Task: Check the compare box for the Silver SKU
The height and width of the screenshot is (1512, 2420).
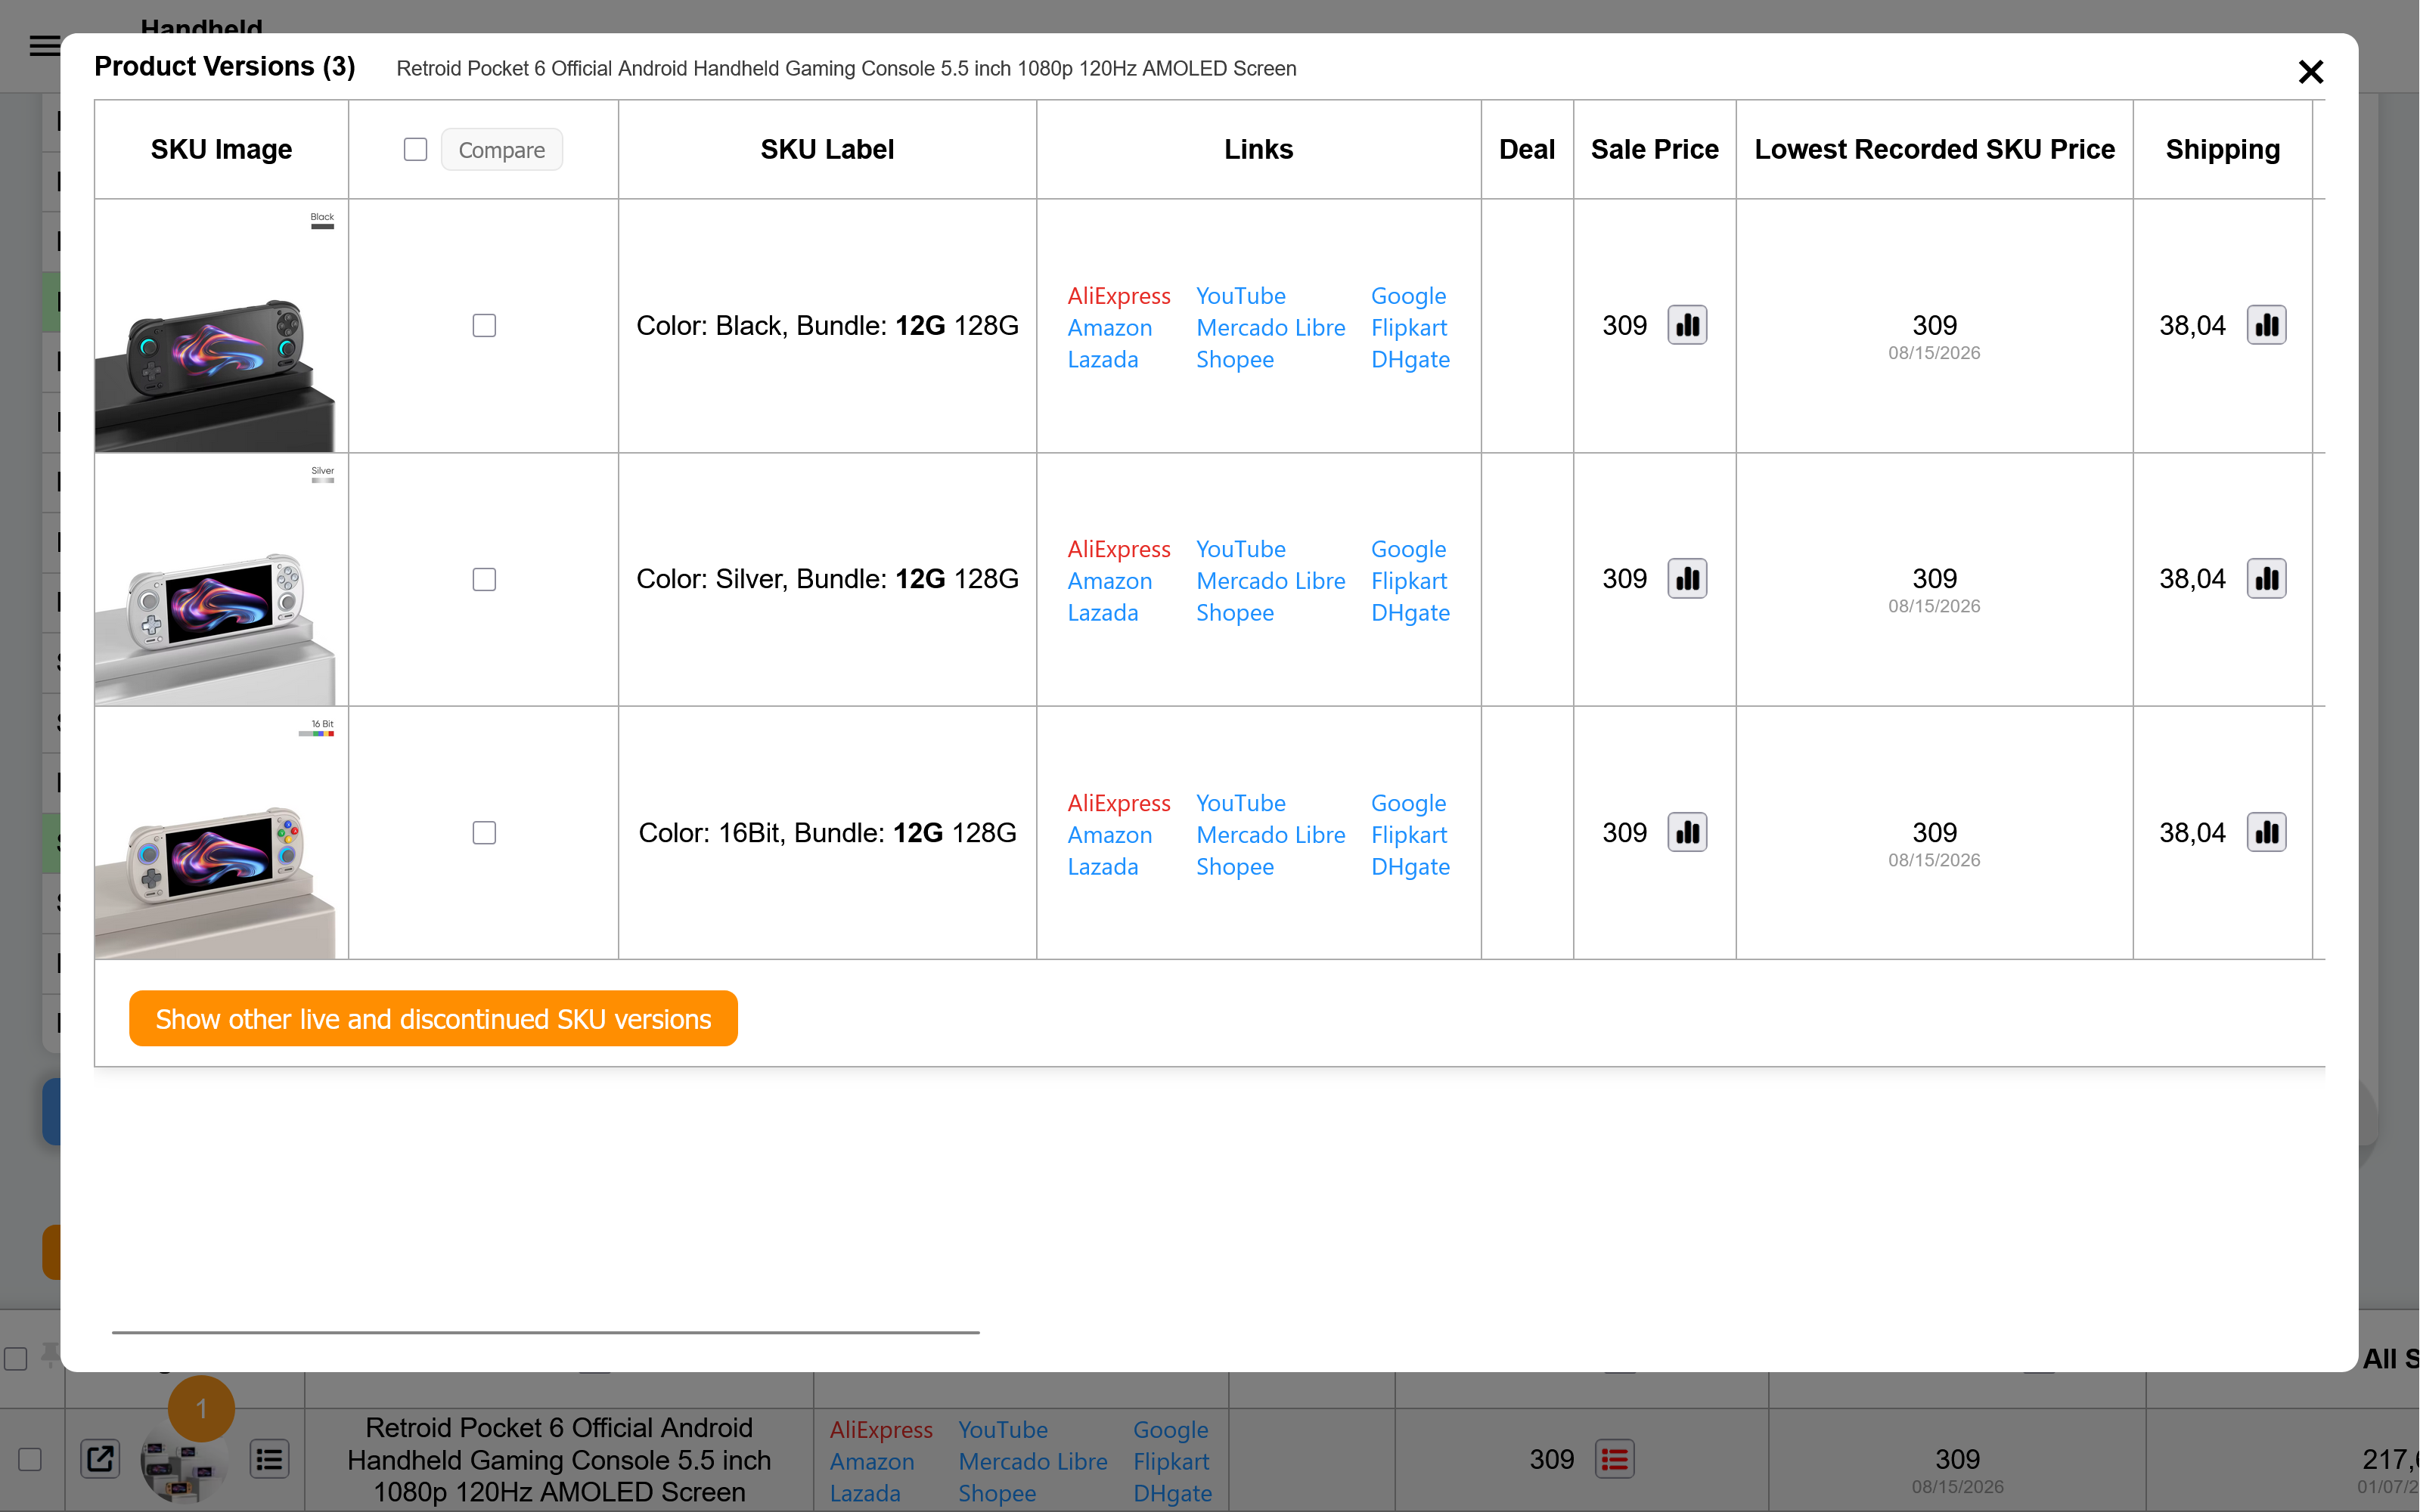Action: 484,580
